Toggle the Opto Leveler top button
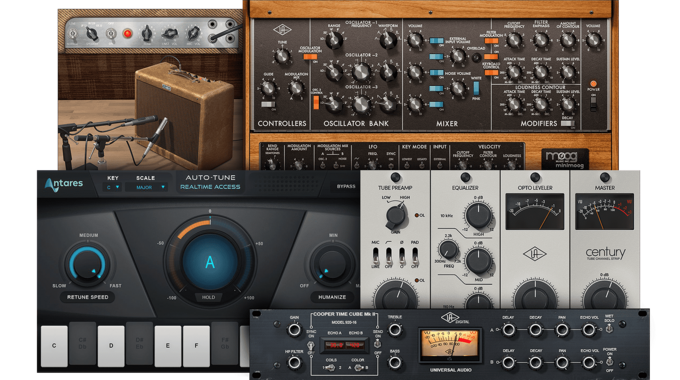 [535, 177]
